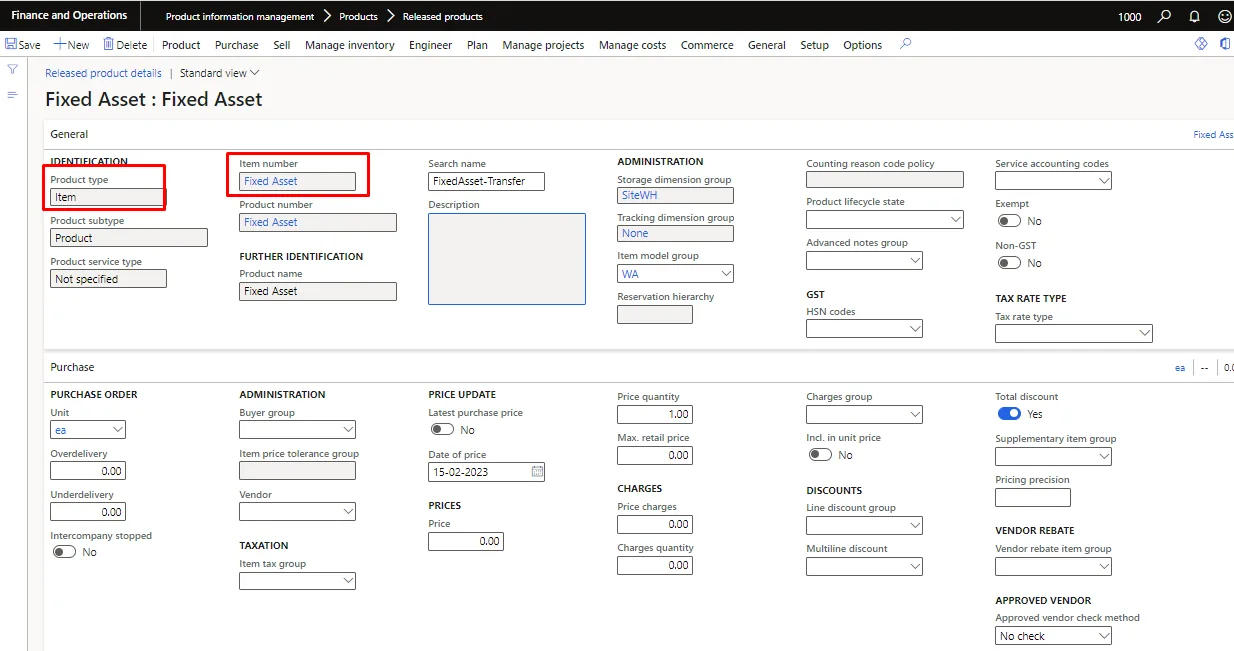Open the search magnifier in top bar
Viewport: 1234px width, 651px height.
[x=1164, y=16]
